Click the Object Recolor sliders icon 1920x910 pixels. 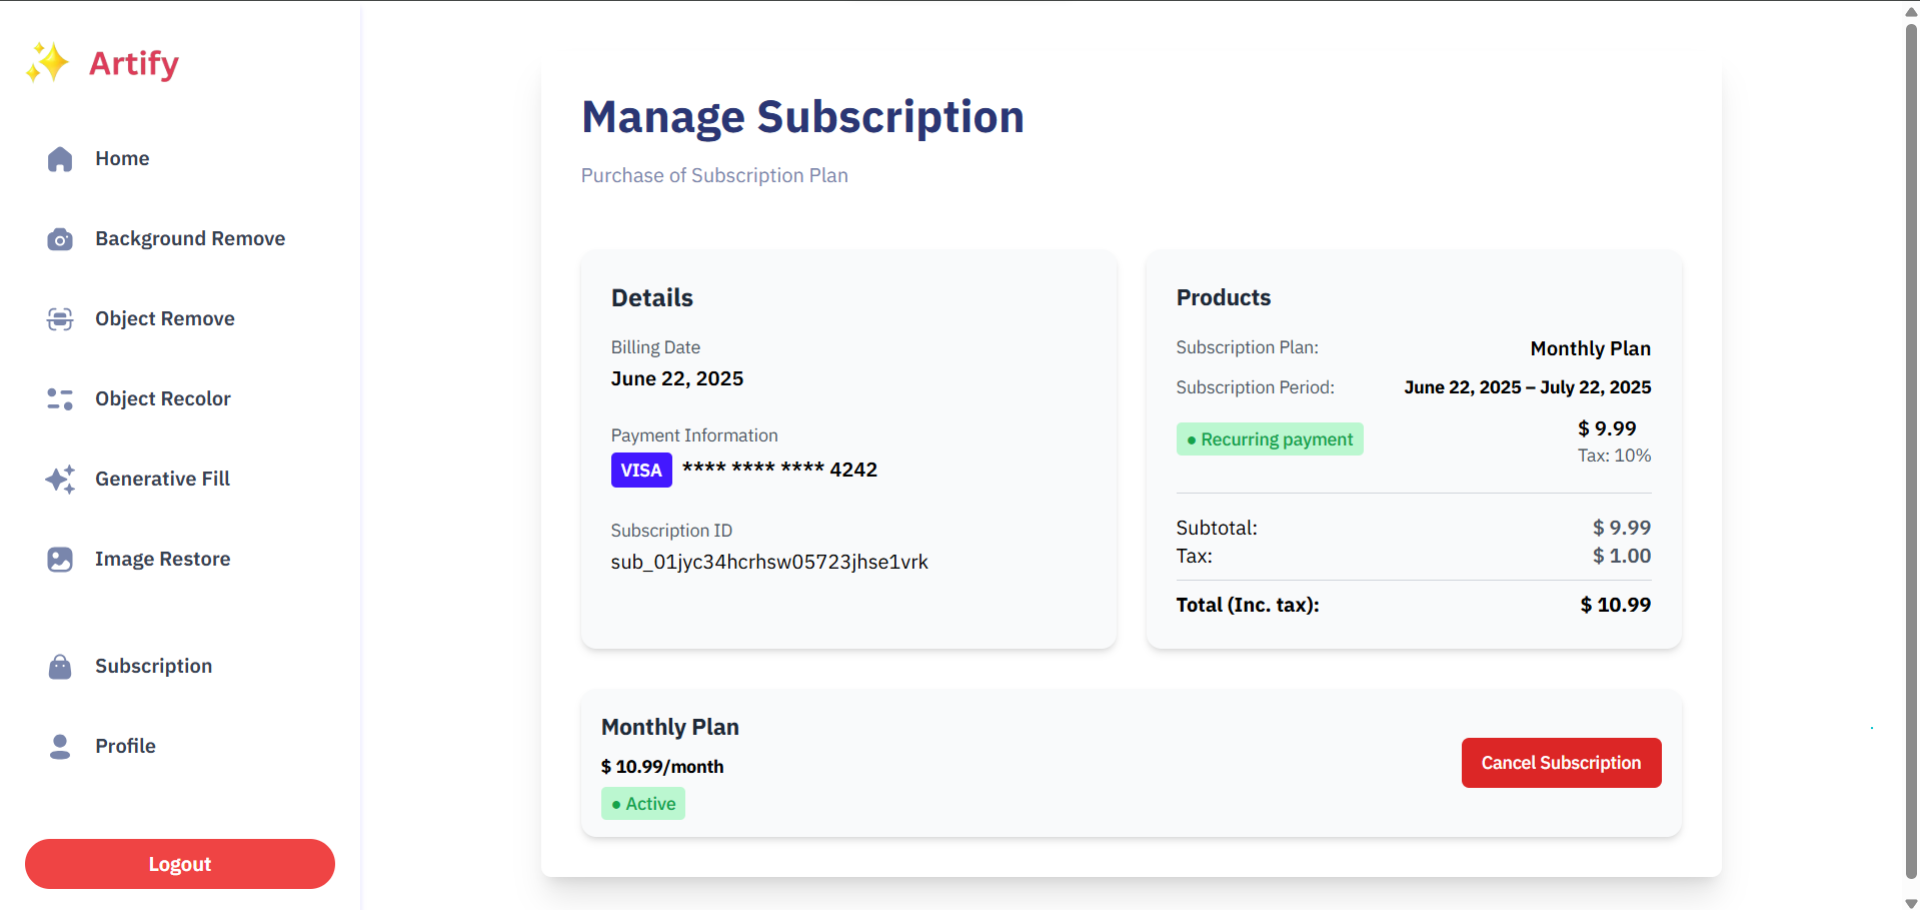tap(60, 399)
